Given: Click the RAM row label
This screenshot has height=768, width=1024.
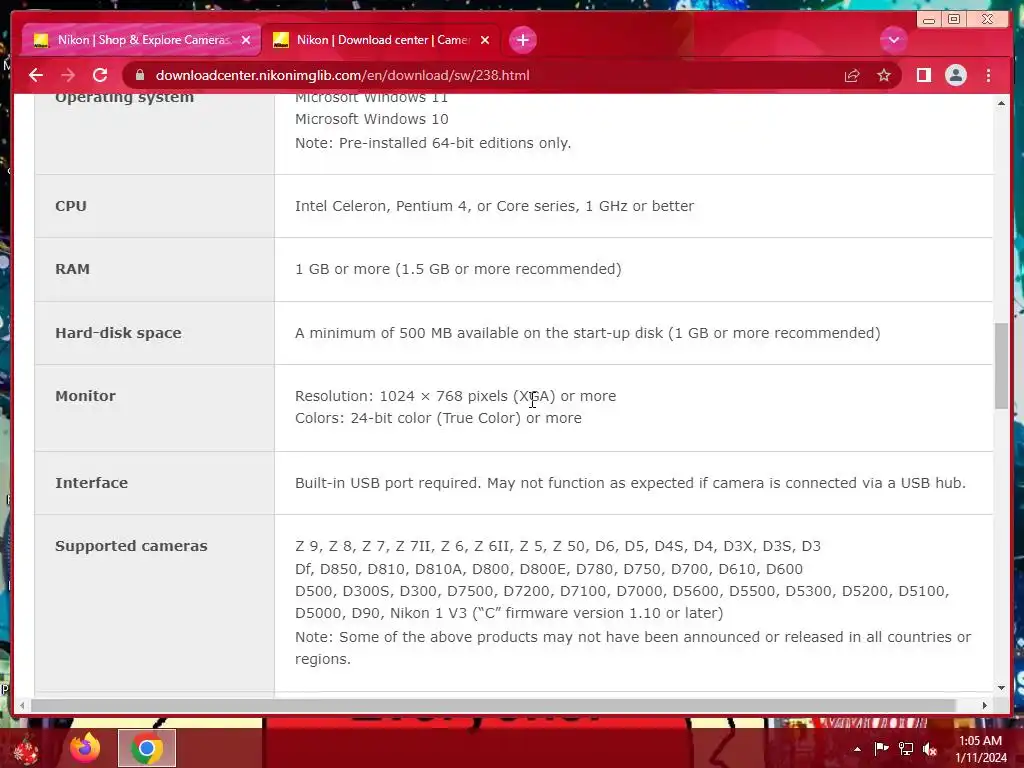Looking at the screenshot, I should coord(72,269).
